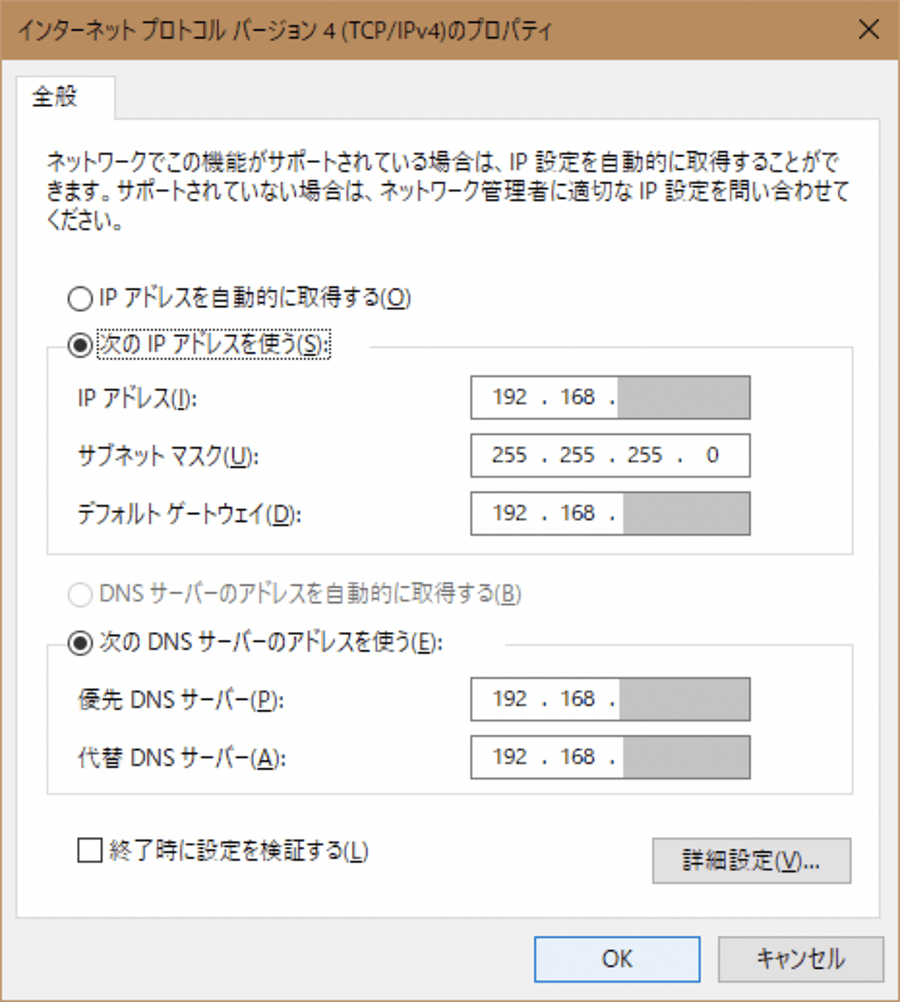900x1002 pixels.
Task: Click the 詳細設定 button
Action: (x=751, y=861)
